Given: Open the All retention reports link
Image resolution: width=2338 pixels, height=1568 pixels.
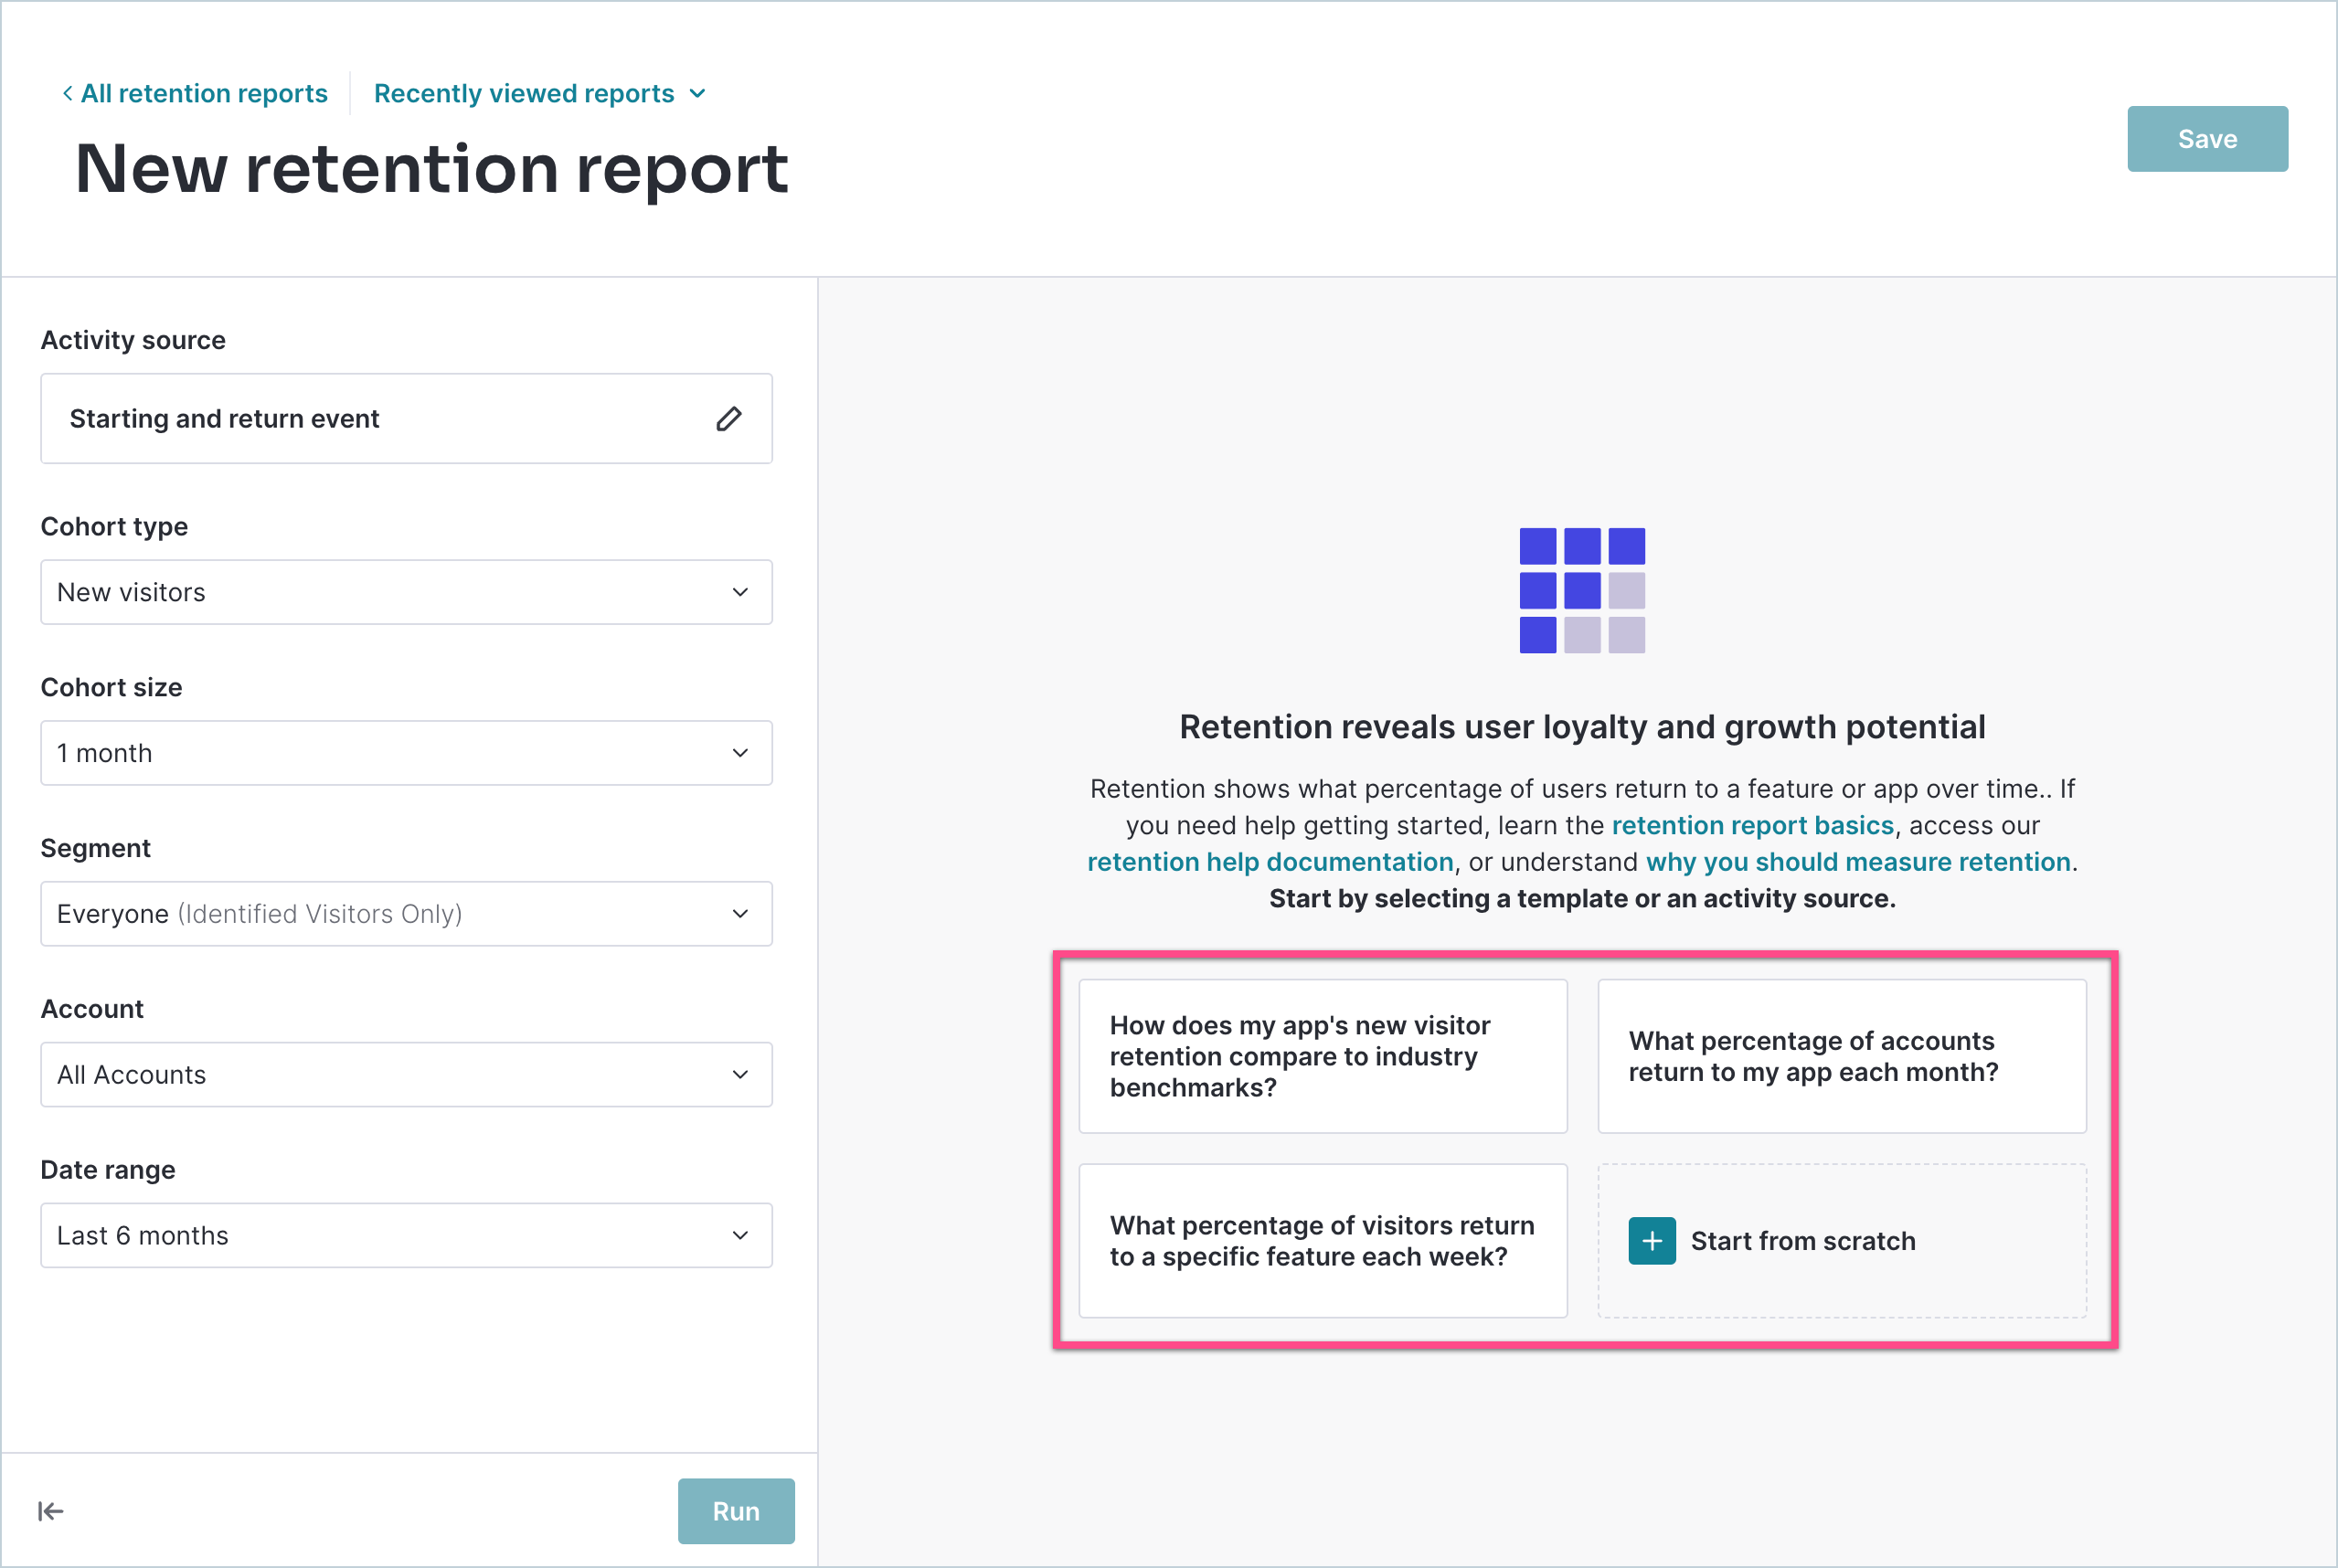Looking at the screenshot, I should [204, 93].
